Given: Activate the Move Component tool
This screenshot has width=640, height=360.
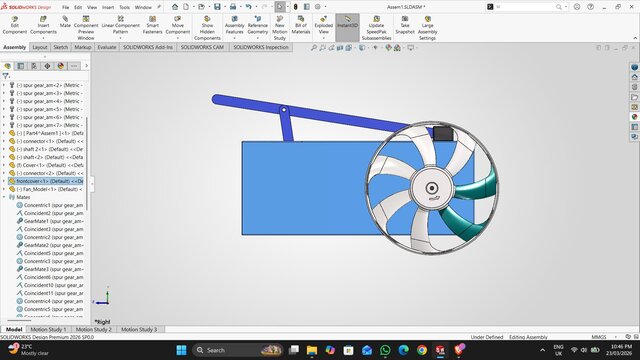Looking at the screenshot, I should (178, 25).
